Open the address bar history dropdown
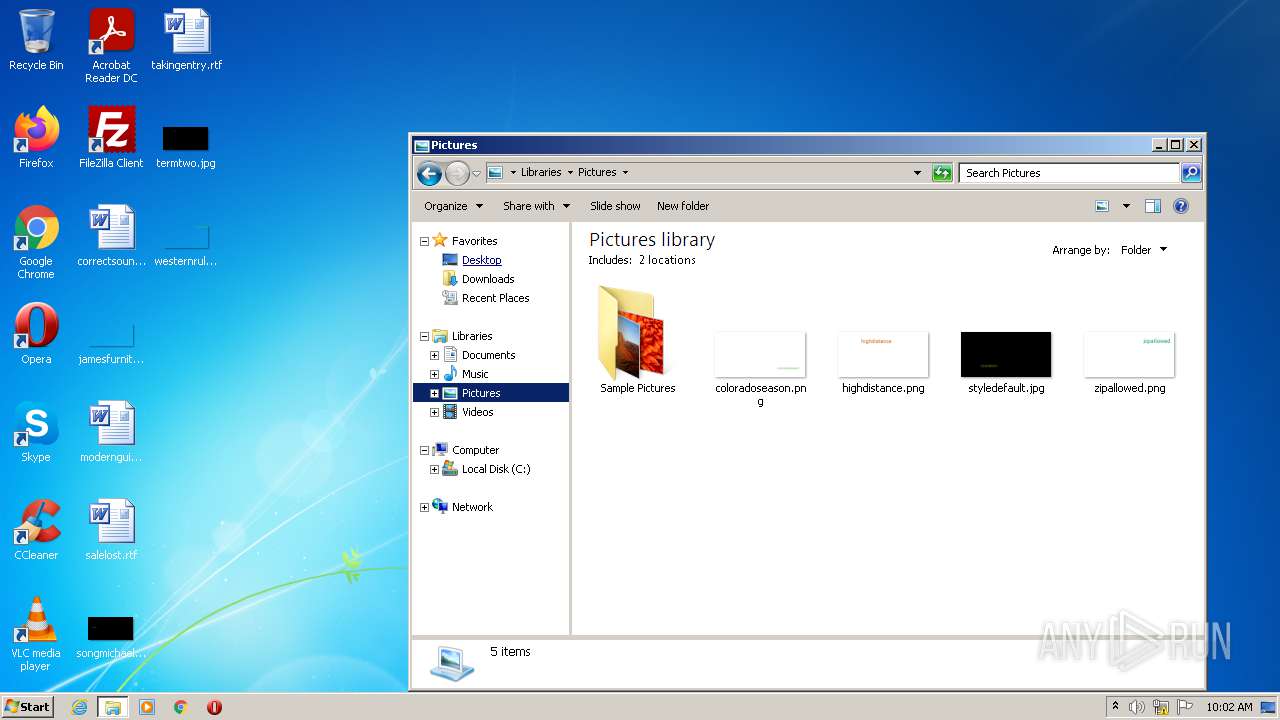 click(x=917, y=173)
